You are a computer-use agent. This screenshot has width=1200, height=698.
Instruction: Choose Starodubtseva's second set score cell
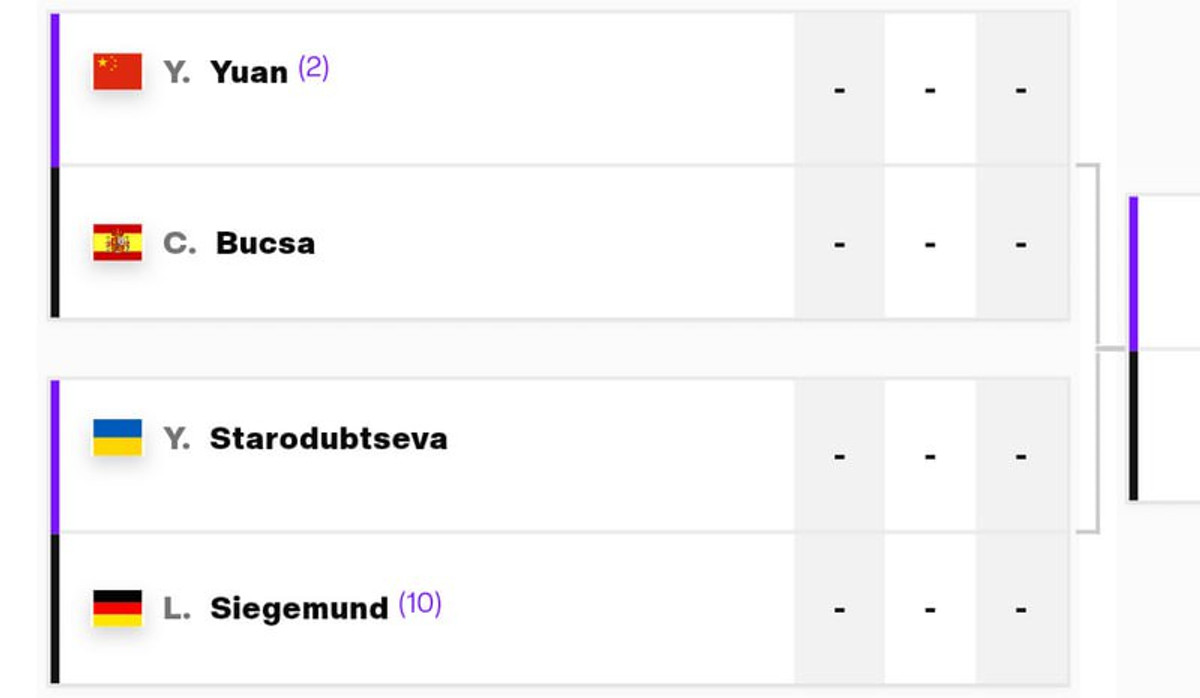(930, 456)
